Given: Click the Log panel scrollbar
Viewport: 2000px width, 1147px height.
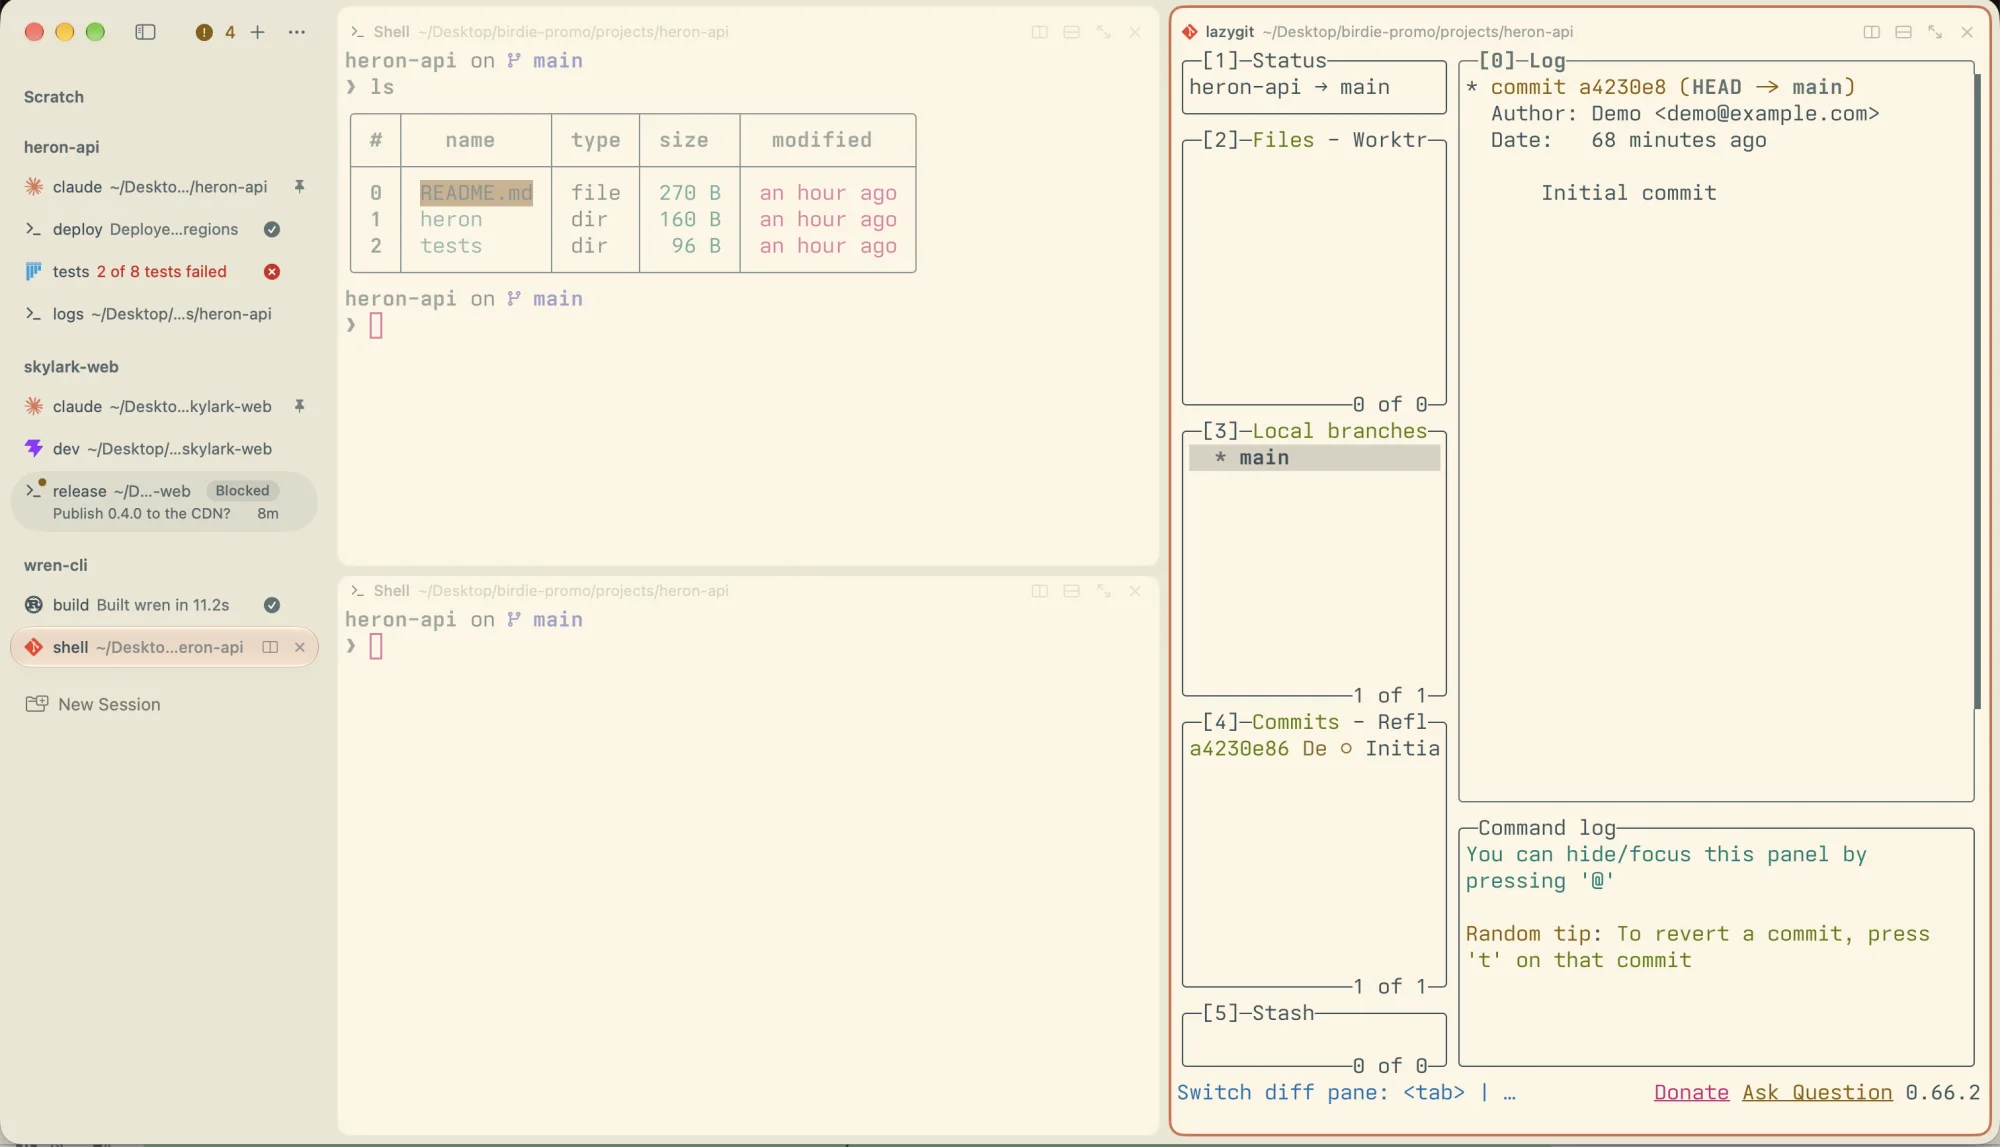Looking at the screenshot, I should click(x=1977, y=392).
